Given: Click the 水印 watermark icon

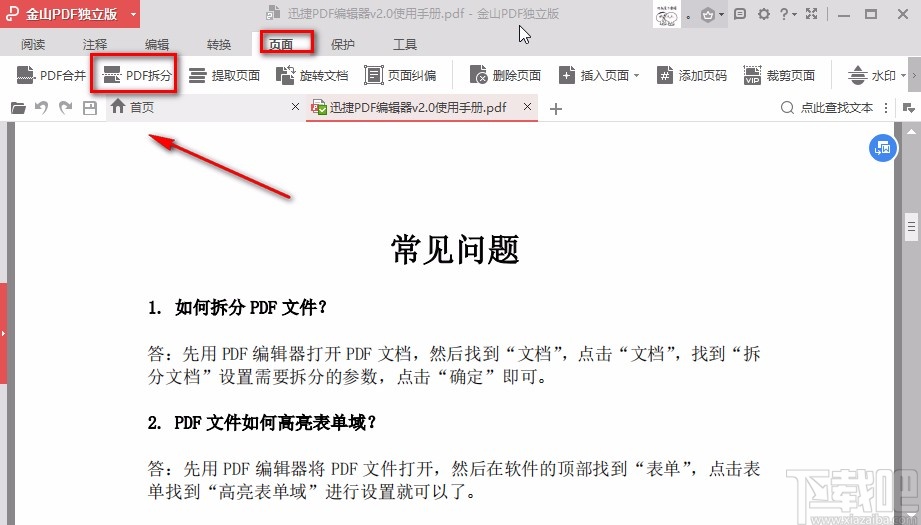Looking at the screenshot, I should (858, 75).
